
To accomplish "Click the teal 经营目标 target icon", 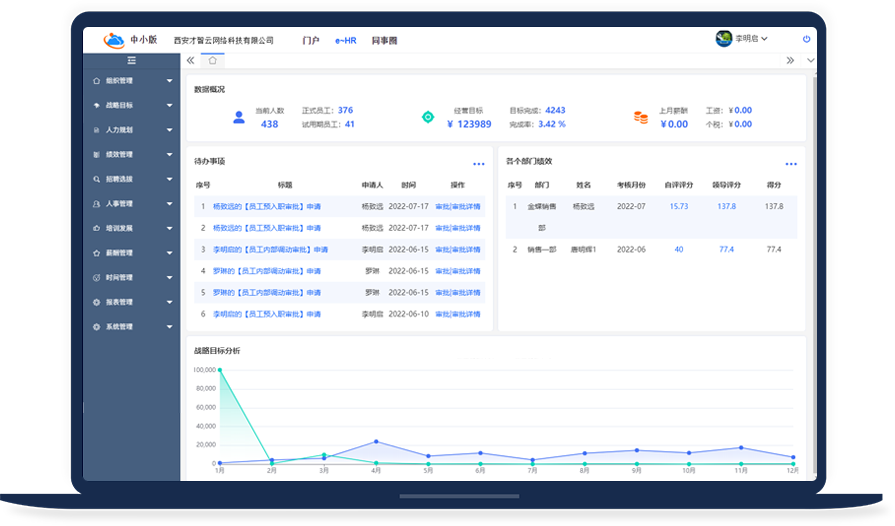I will (x=428, y=117).
